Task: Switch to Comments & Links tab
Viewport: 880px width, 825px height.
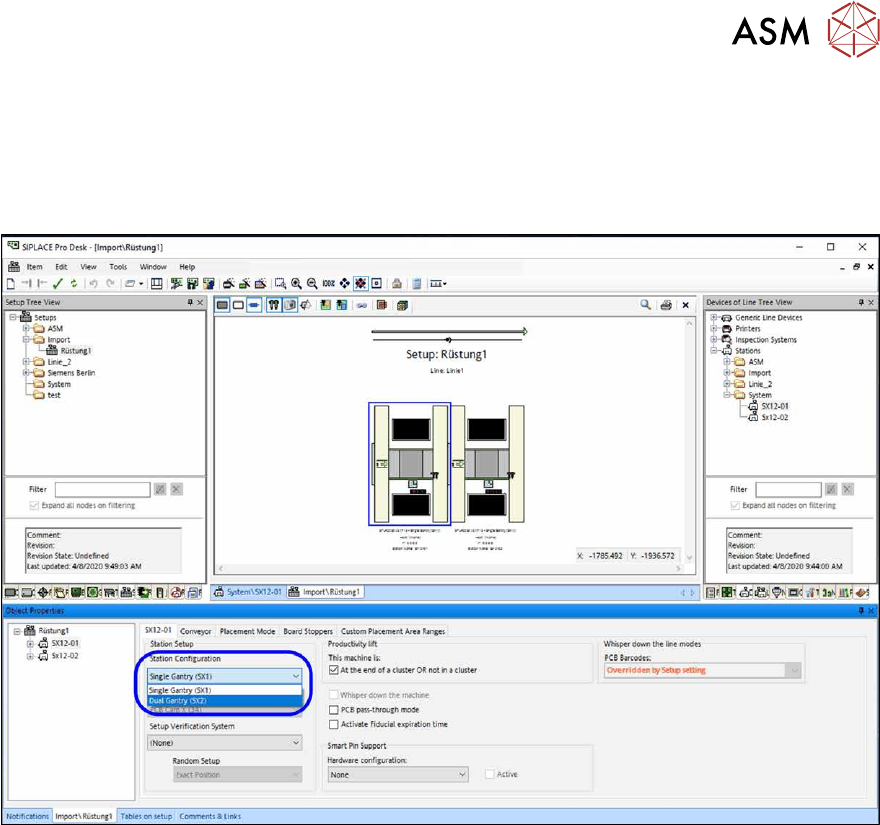Action: 210,817
